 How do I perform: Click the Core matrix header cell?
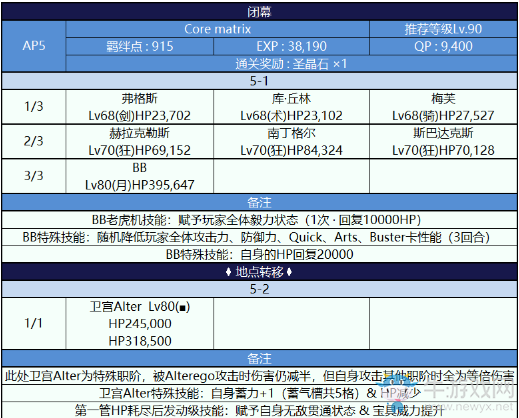click(218, 29)
